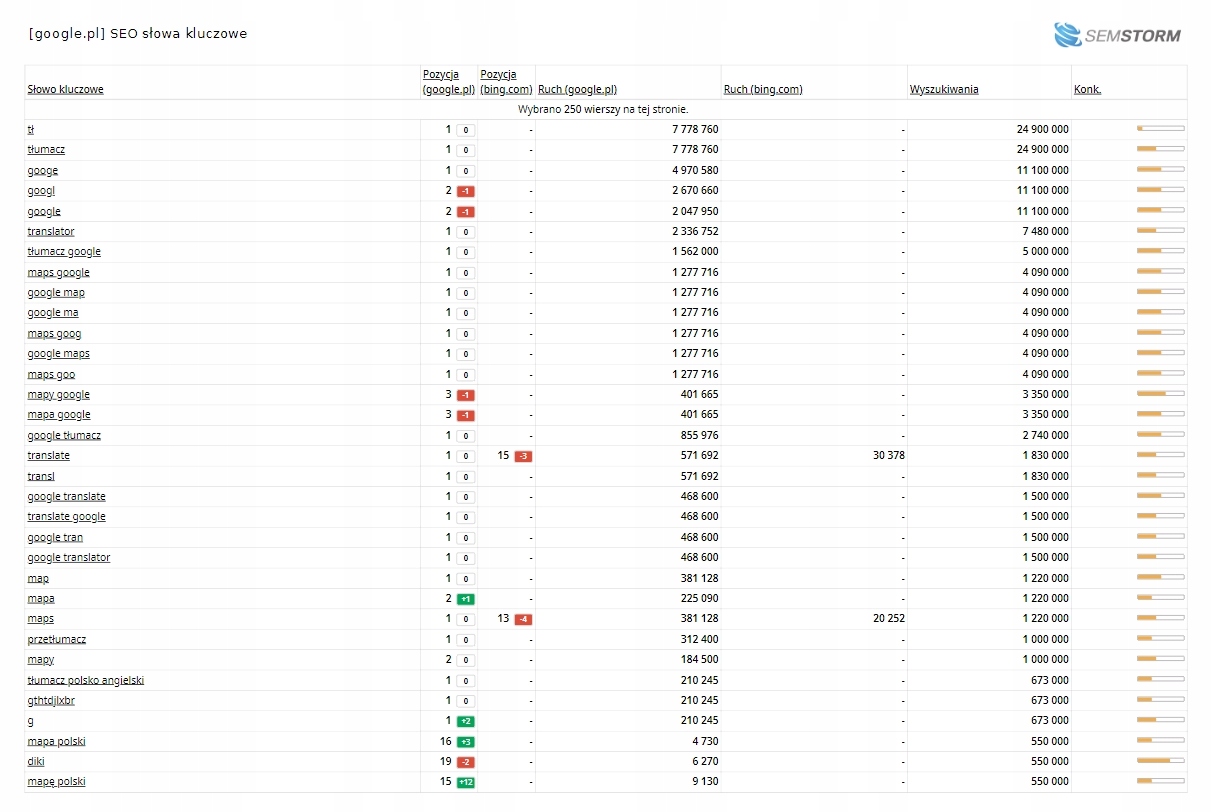The height and width of the screenshot is (812, 1212).
Task: Click competition bar in 'tł' row
Action: click(x=1161, y=129)
